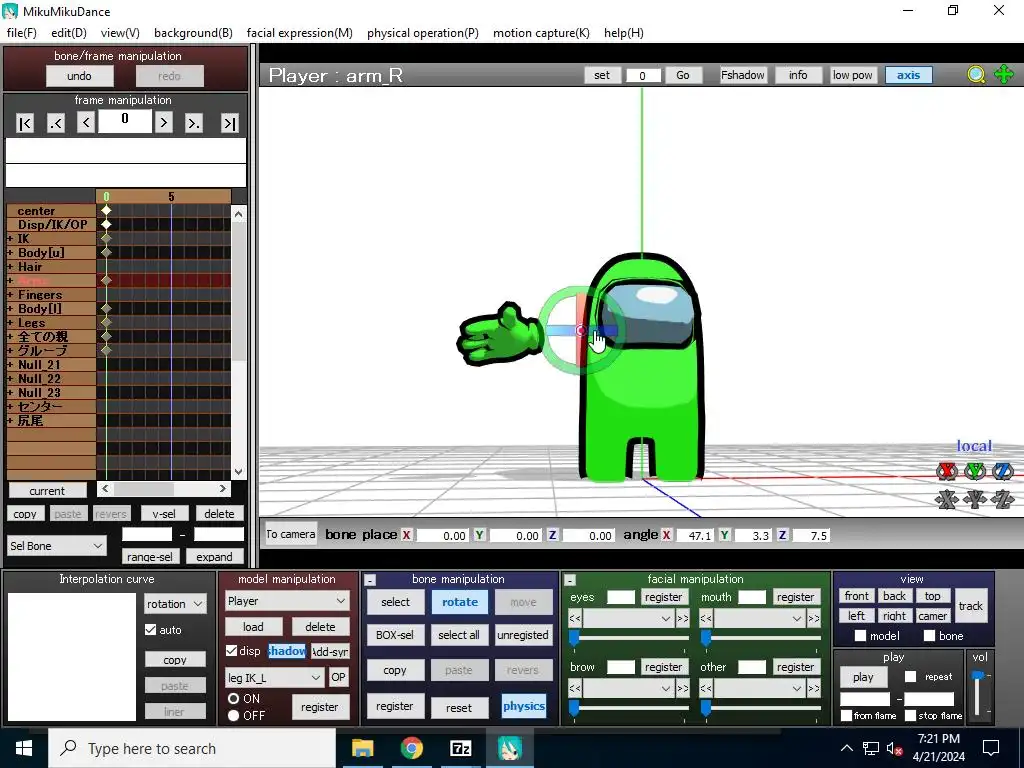The height and width of the screenshot is (768, 1024).
Task: Open the rotation interpolation dropdown
Action: click(x=175, y=603)
